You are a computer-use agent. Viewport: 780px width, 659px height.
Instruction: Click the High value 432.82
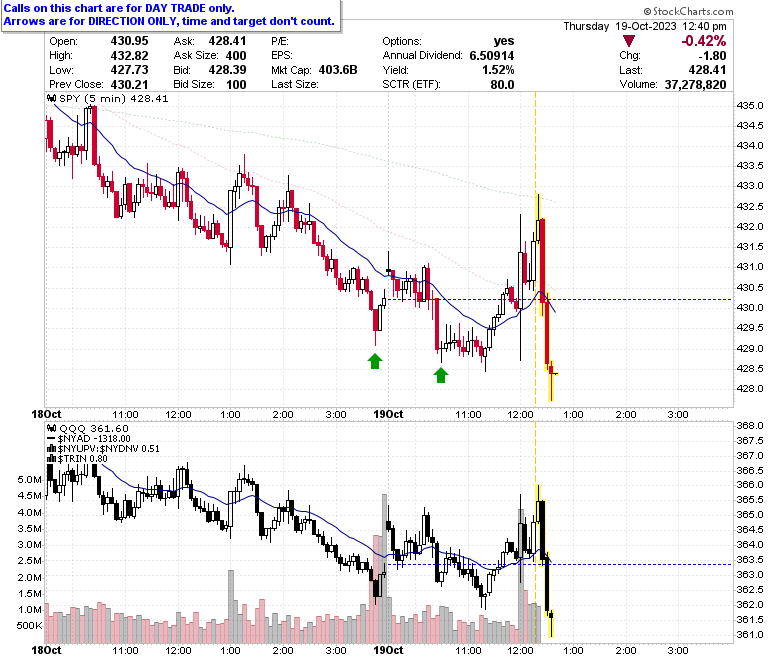tap(129, 55)
